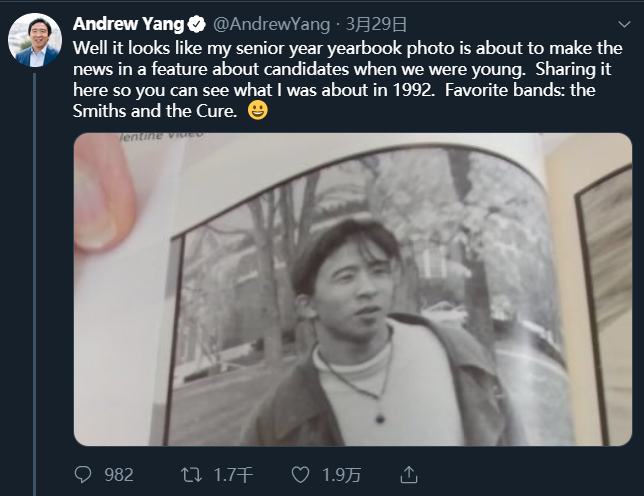Viewport: 644px width, 496px height.
Task: Click the blue verified badge
Action: (198, 24)
